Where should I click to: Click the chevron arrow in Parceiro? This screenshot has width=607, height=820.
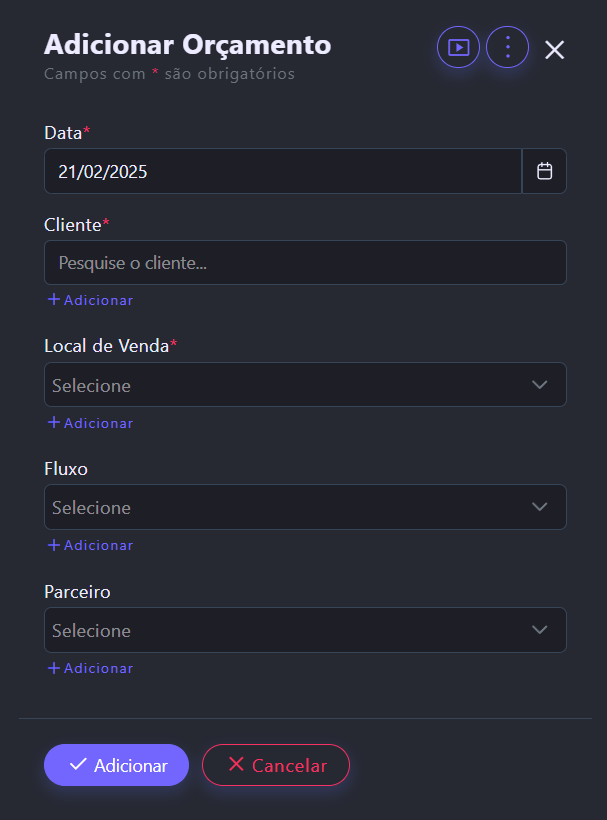point(540,630)
